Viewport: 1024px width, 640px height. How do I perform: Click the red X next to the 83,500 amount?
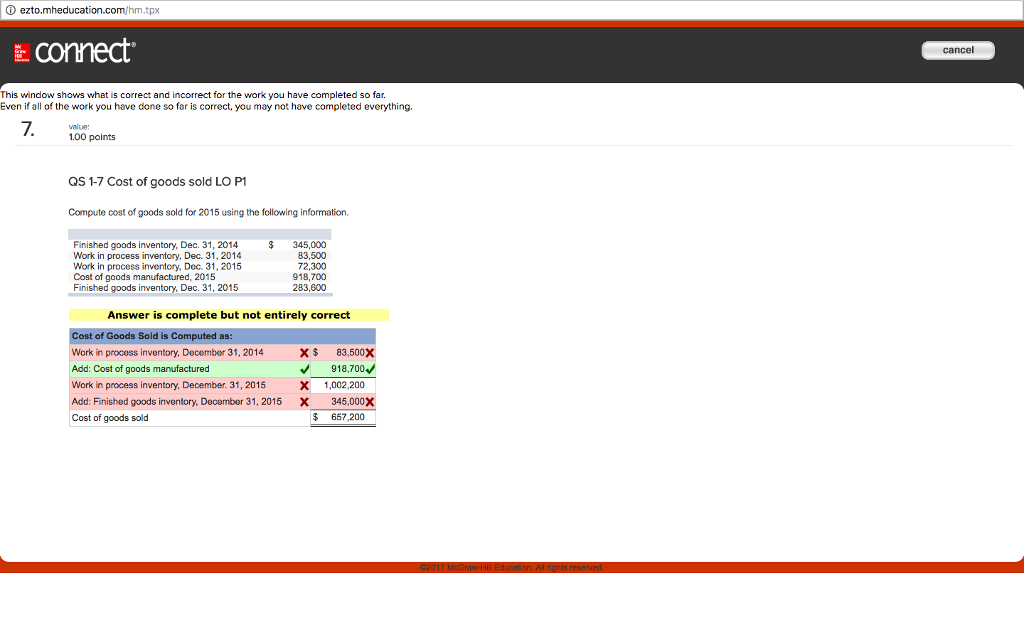tap(371, 352)
